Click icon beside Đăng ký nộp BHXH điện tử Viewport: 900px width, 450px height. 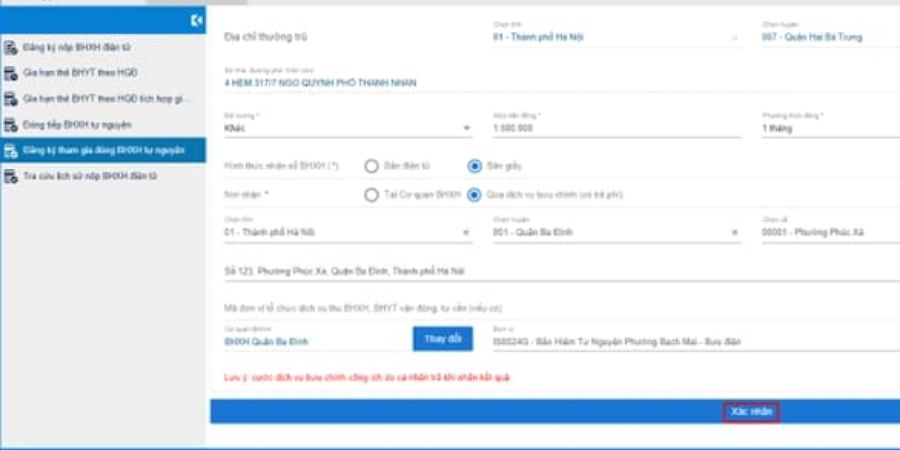click(10, 48)
